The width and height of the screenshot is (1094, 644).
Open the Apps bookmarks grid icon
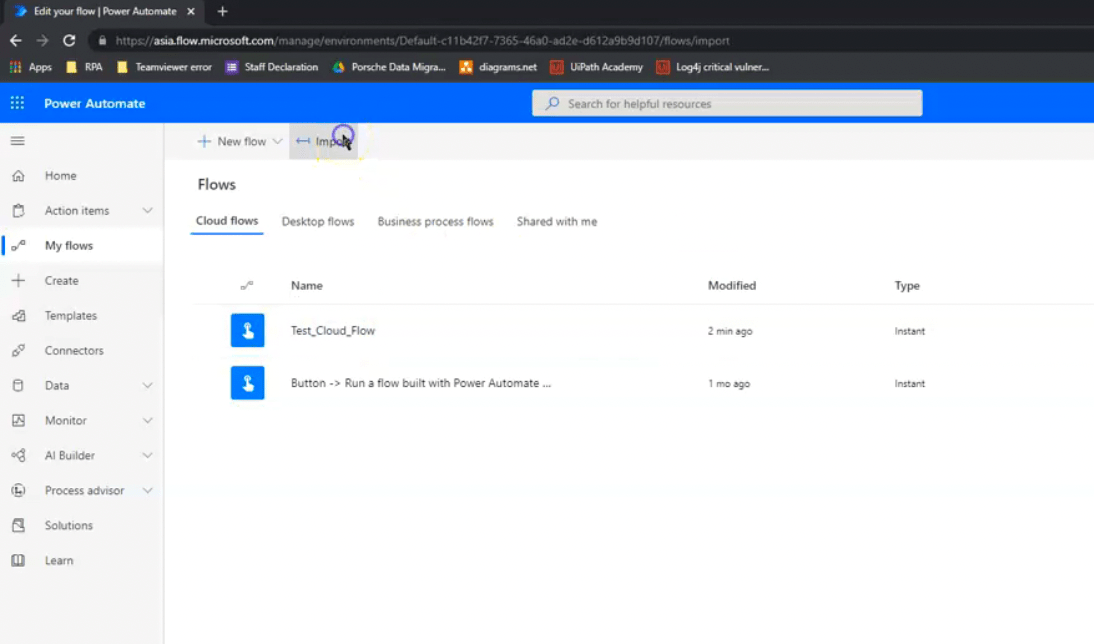coord(15,67)
